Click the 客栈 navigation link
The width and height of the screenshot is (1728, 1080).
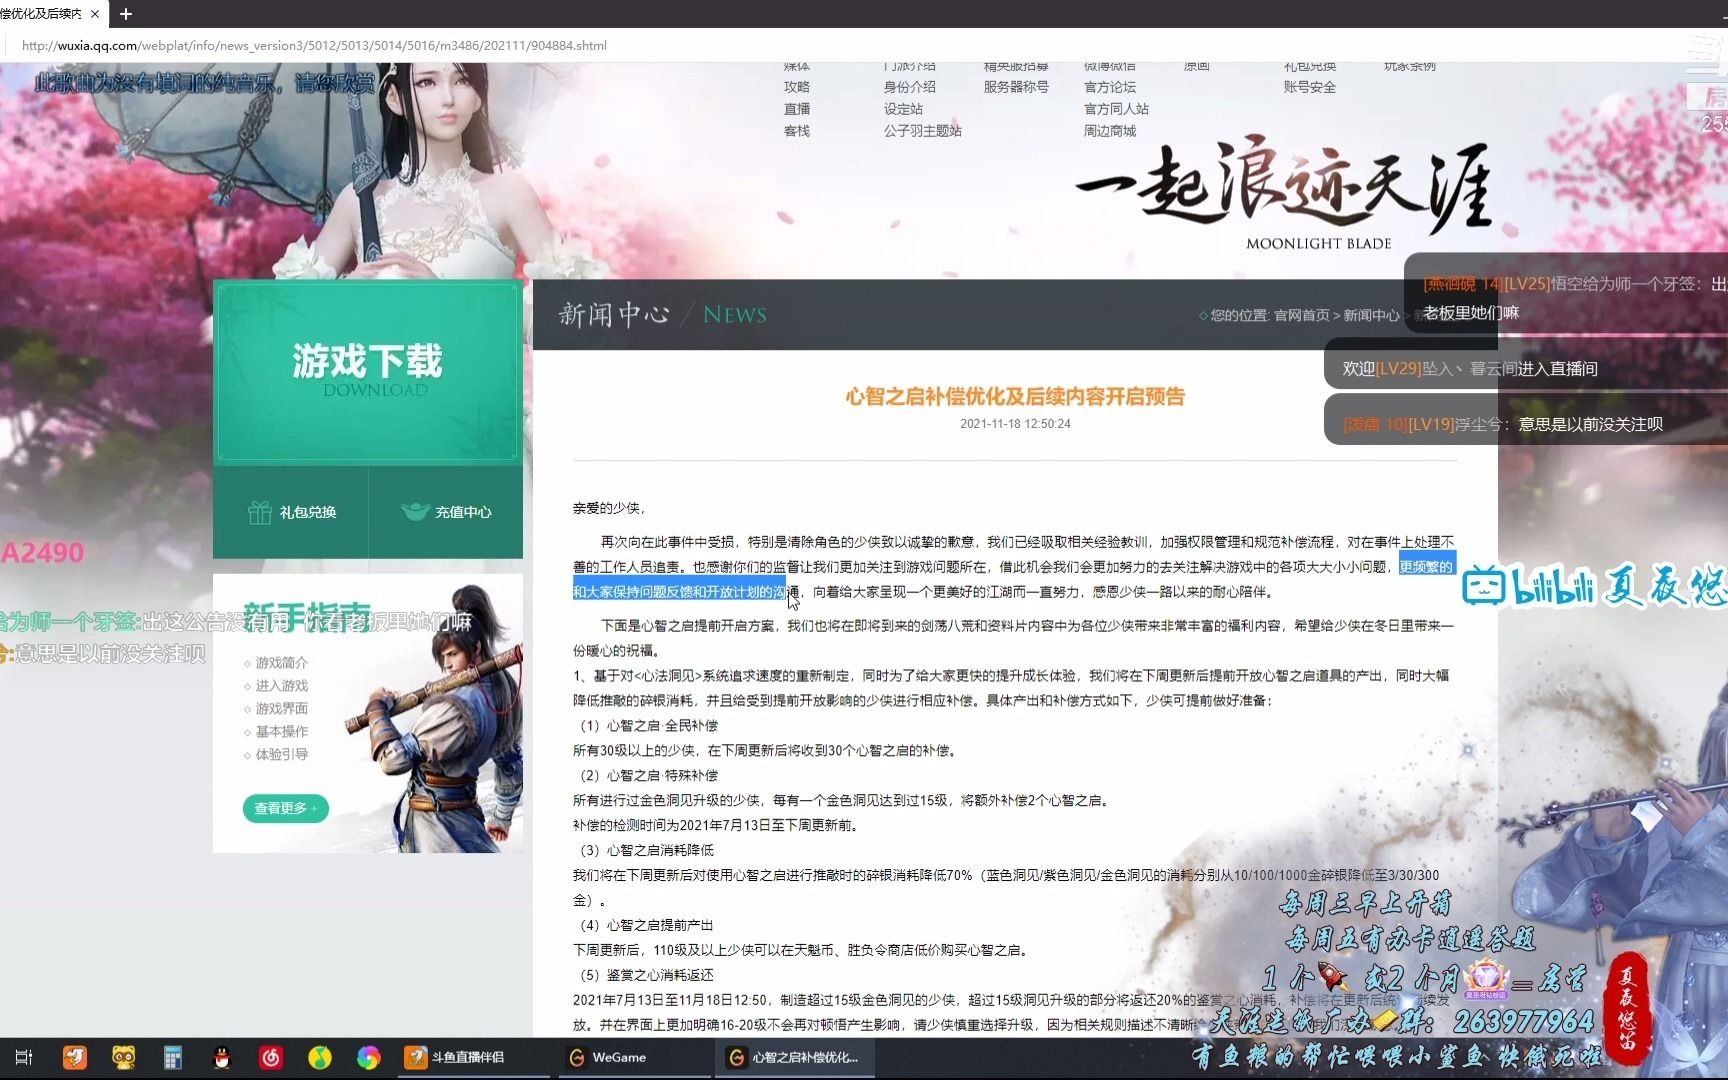point(797,131)
